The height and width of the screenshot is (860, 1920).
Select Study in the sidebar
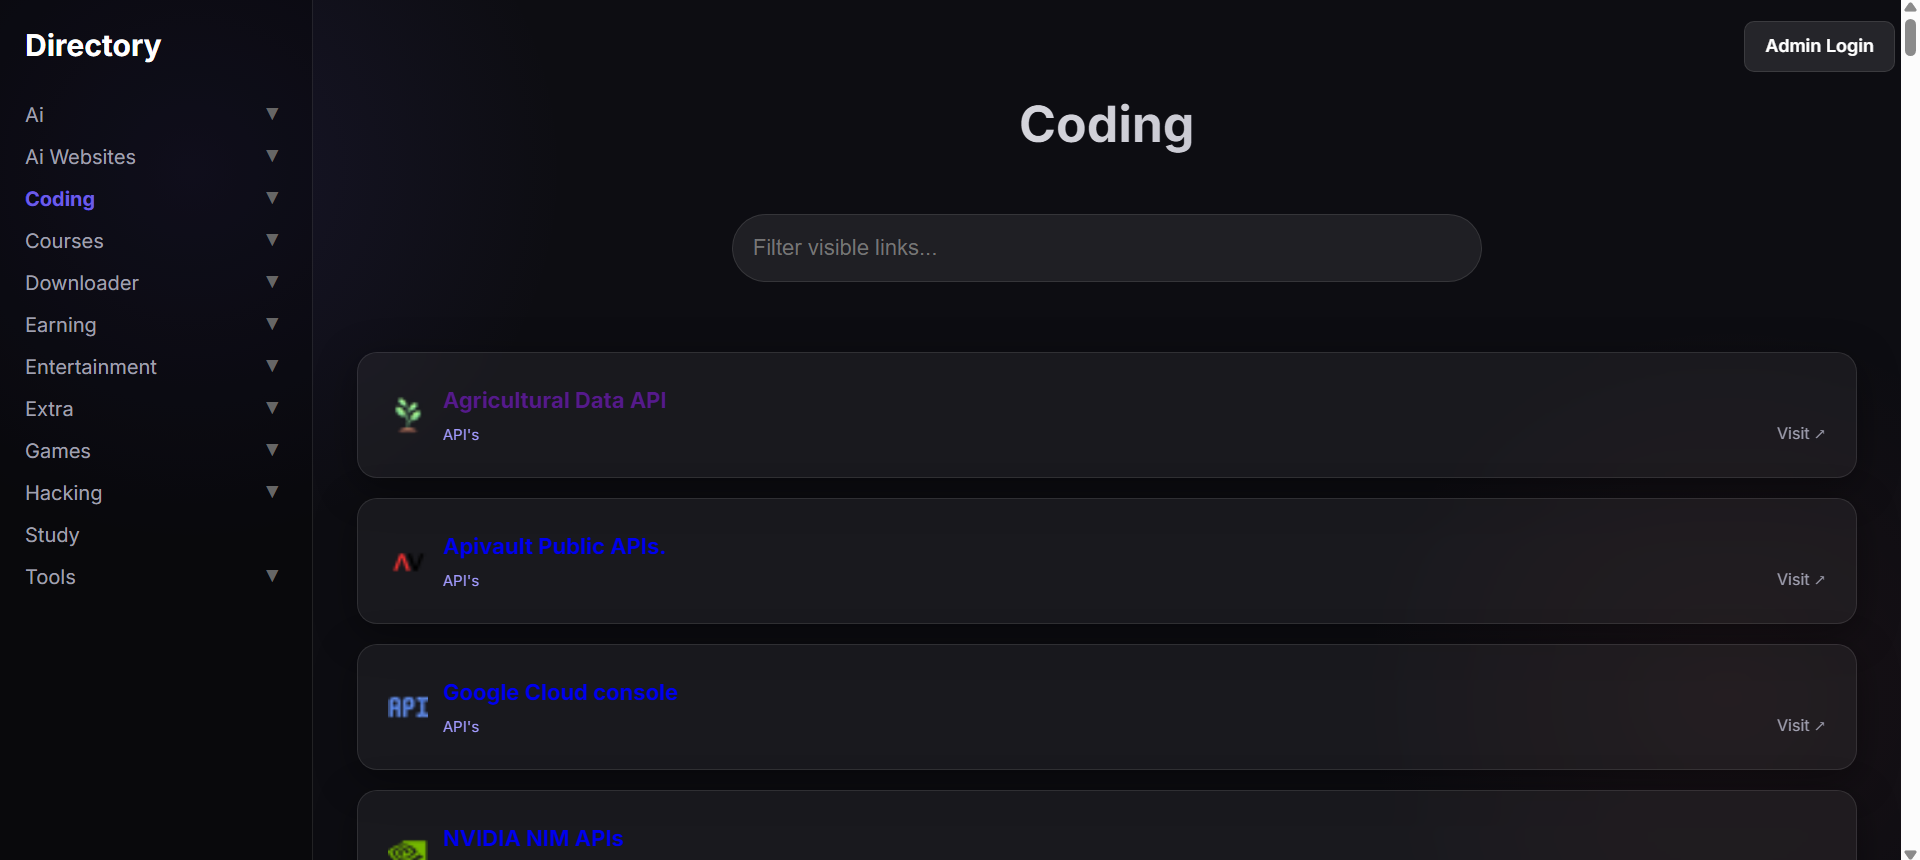[52, 535]
